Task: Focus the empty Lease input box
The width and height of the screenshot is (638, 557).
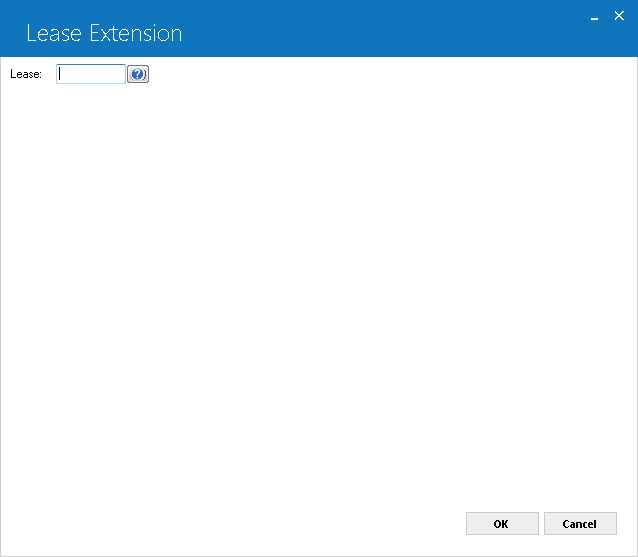Action: [91, 74]
